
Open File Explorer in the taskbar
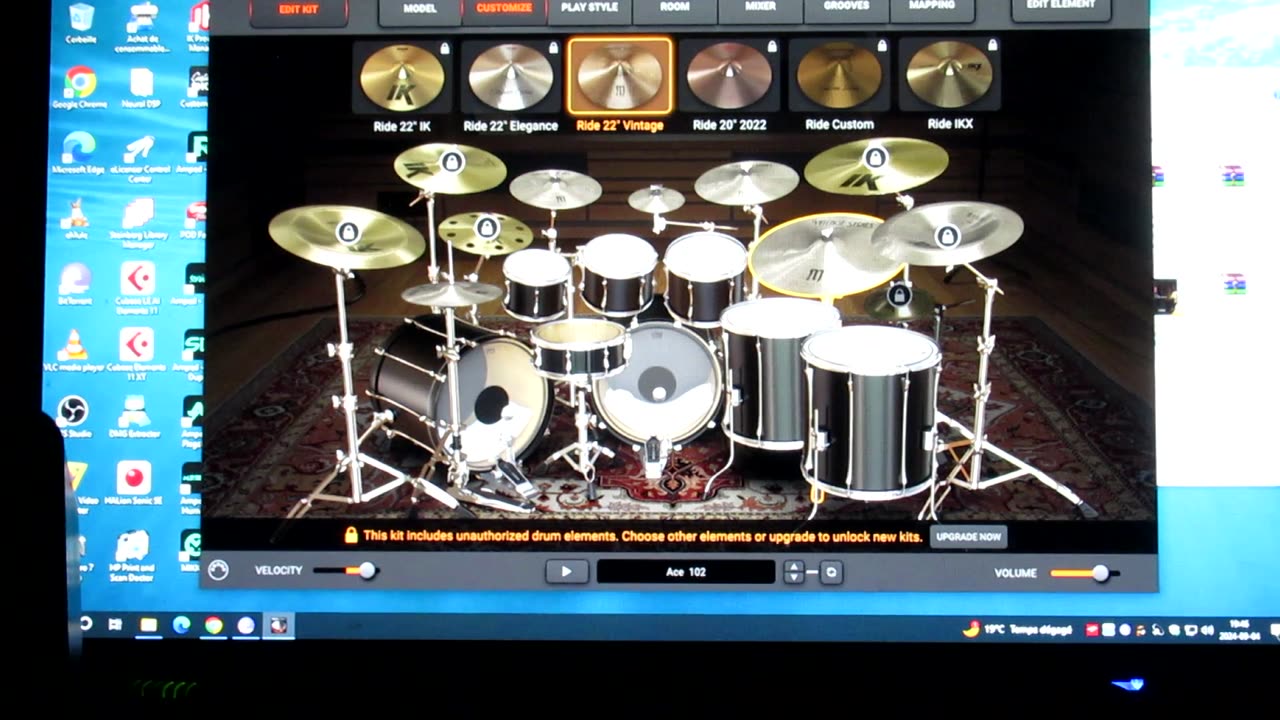149,625
